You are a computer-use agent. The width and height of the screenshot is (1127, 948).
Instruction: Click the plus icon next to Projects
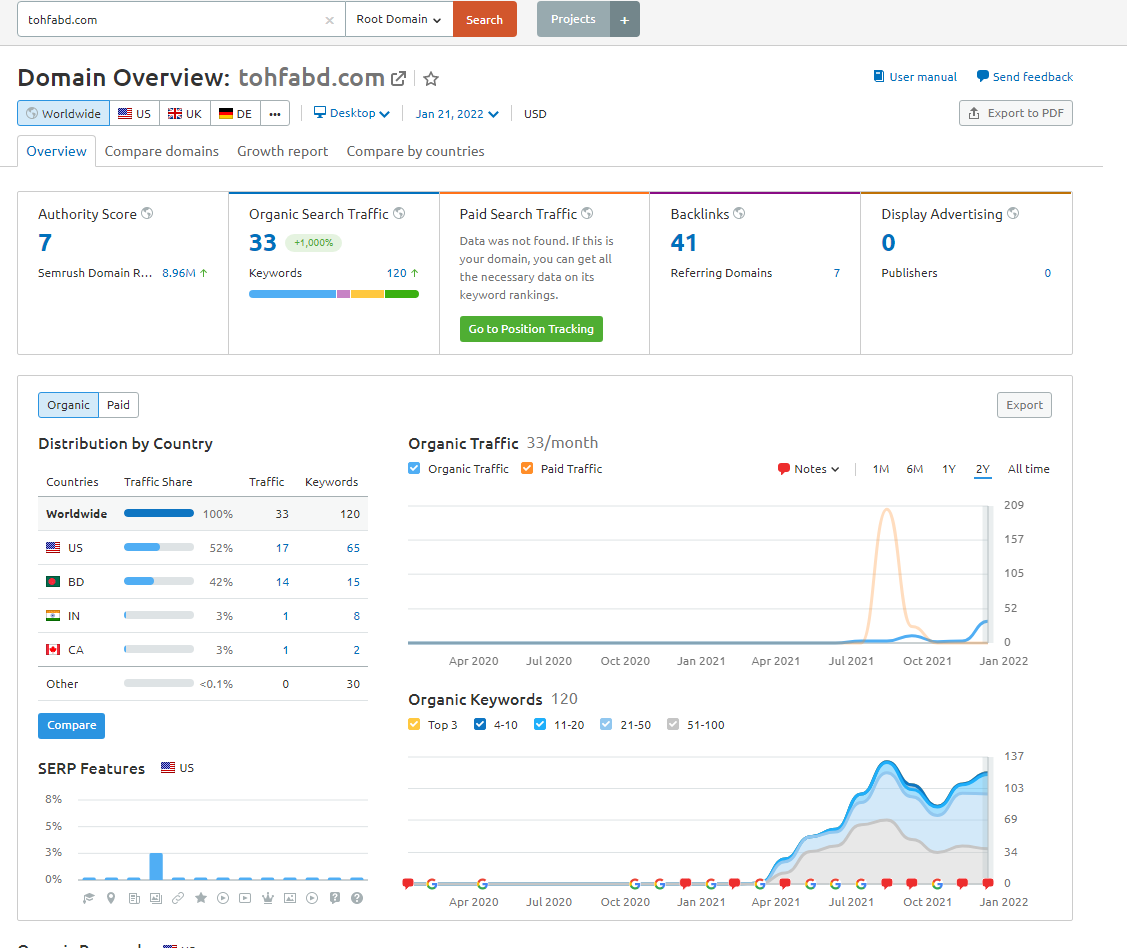[x=625, y=19]
